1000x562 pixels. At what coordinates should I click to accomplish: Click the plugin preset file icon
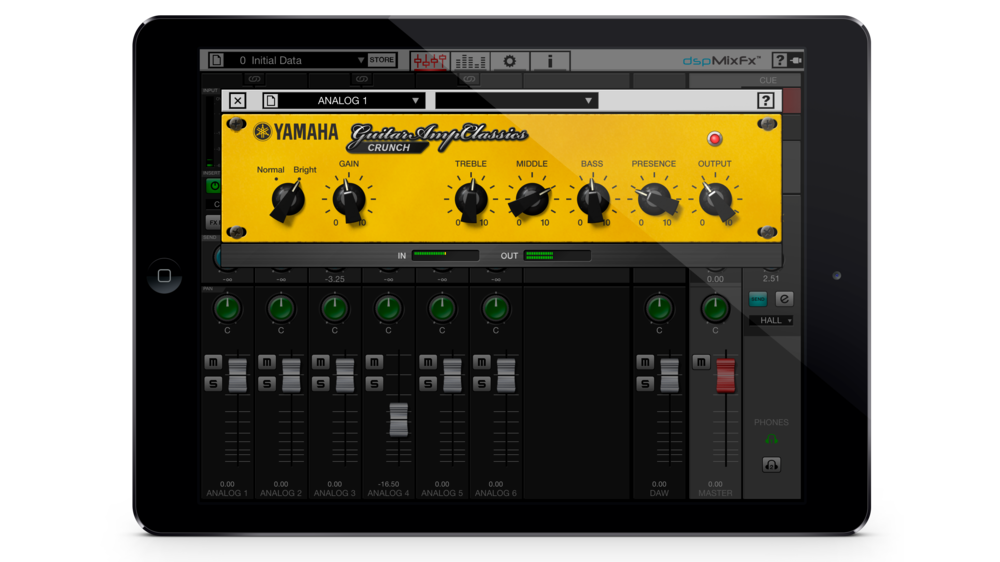[x=270, y=100]
